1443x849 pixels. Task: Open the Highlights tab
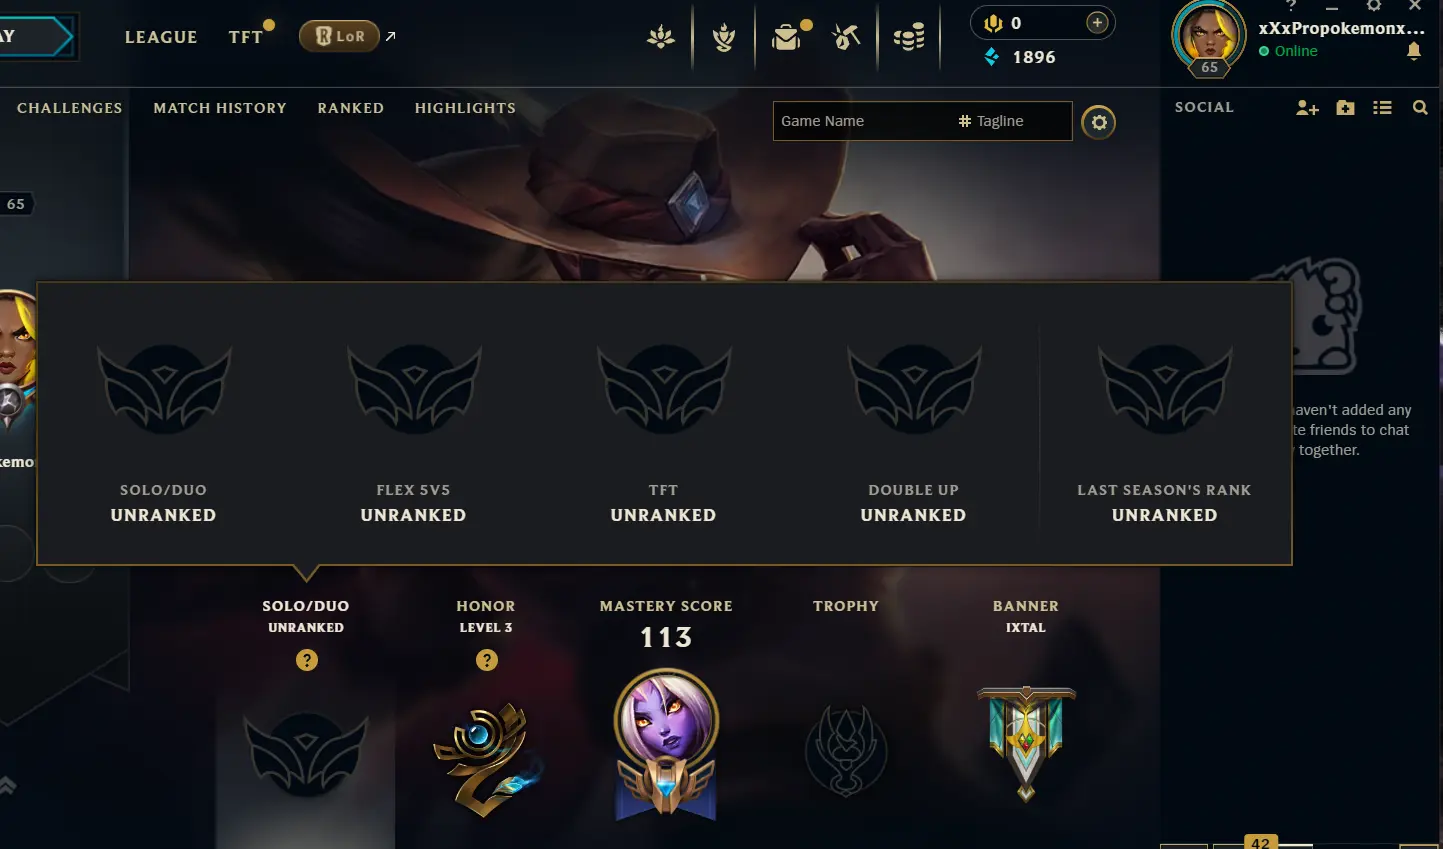pyautogui.click(x=465, y=108)
